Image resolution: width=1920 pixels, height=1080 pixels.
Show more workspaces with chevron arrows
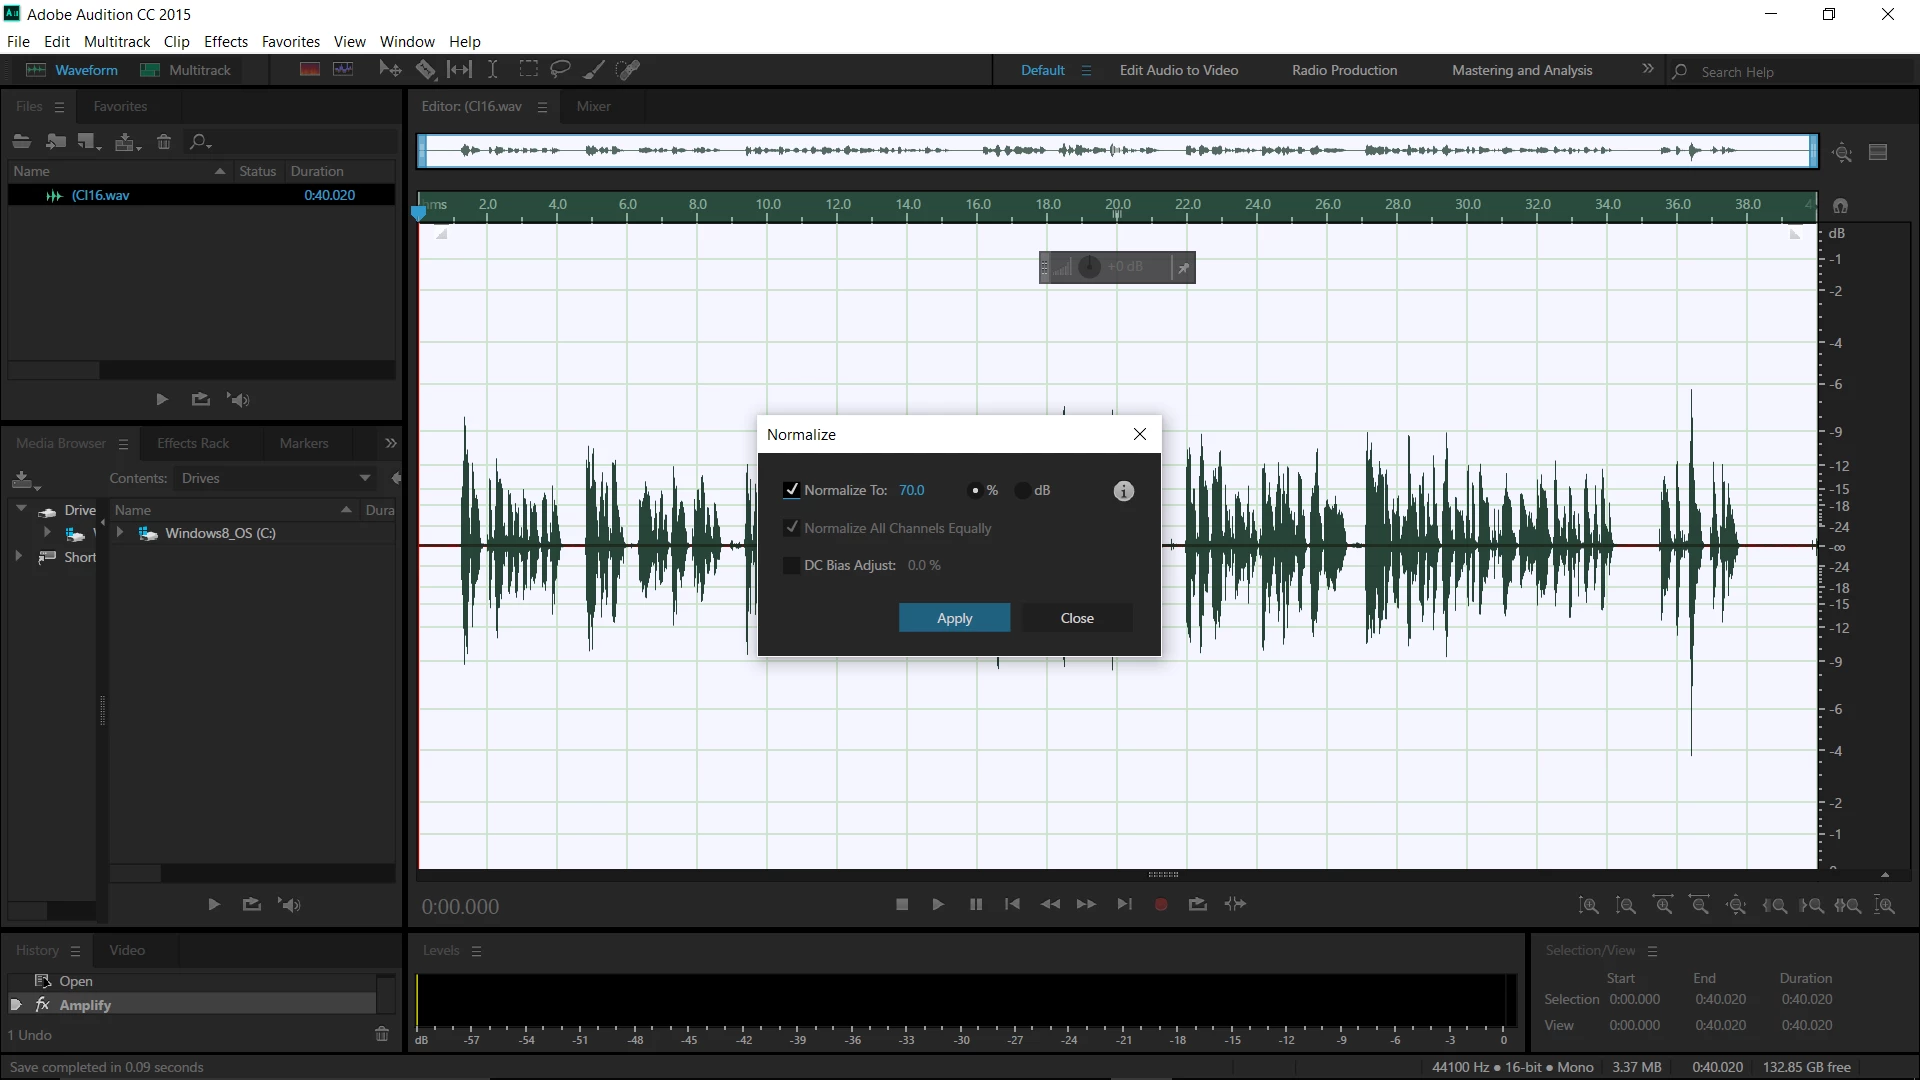(1647, 70)
